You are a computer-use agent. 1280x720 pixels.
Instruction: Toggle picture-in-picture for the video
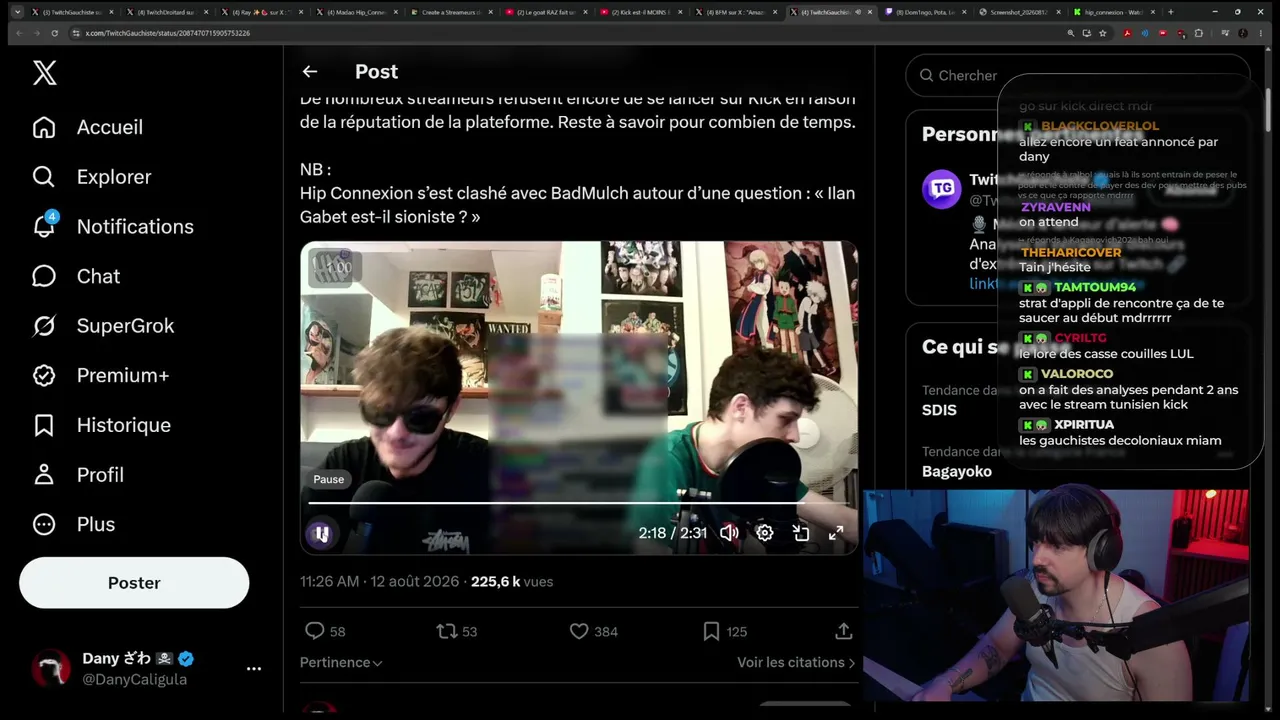[x=801, y=533]
